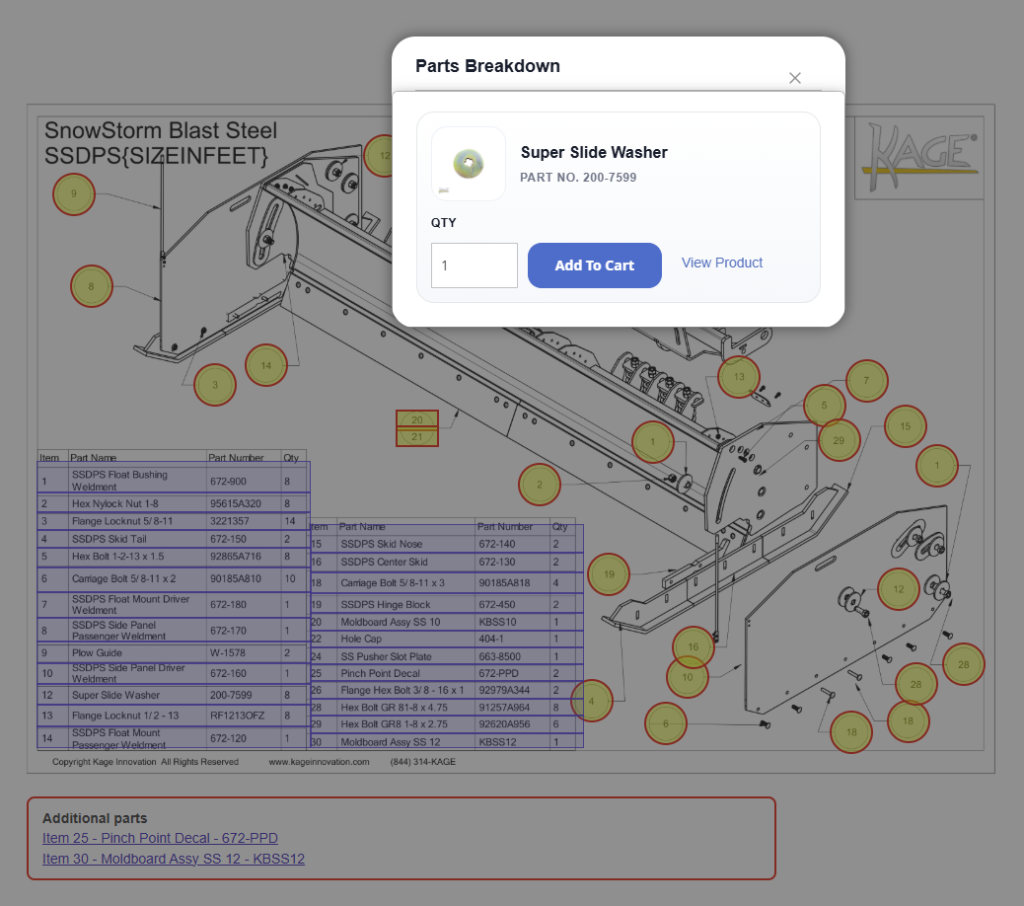Image resolution: width=1024 pixels, height=906 pixels.
Task: Select the SSDPS Float Bushing Weldment row
Action: [173, 477]
